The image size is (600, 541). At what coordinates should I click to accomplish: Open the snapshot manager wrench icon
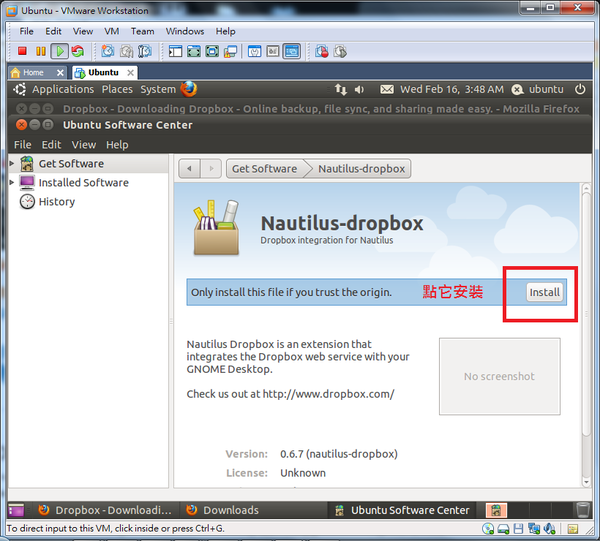(145, 51)
